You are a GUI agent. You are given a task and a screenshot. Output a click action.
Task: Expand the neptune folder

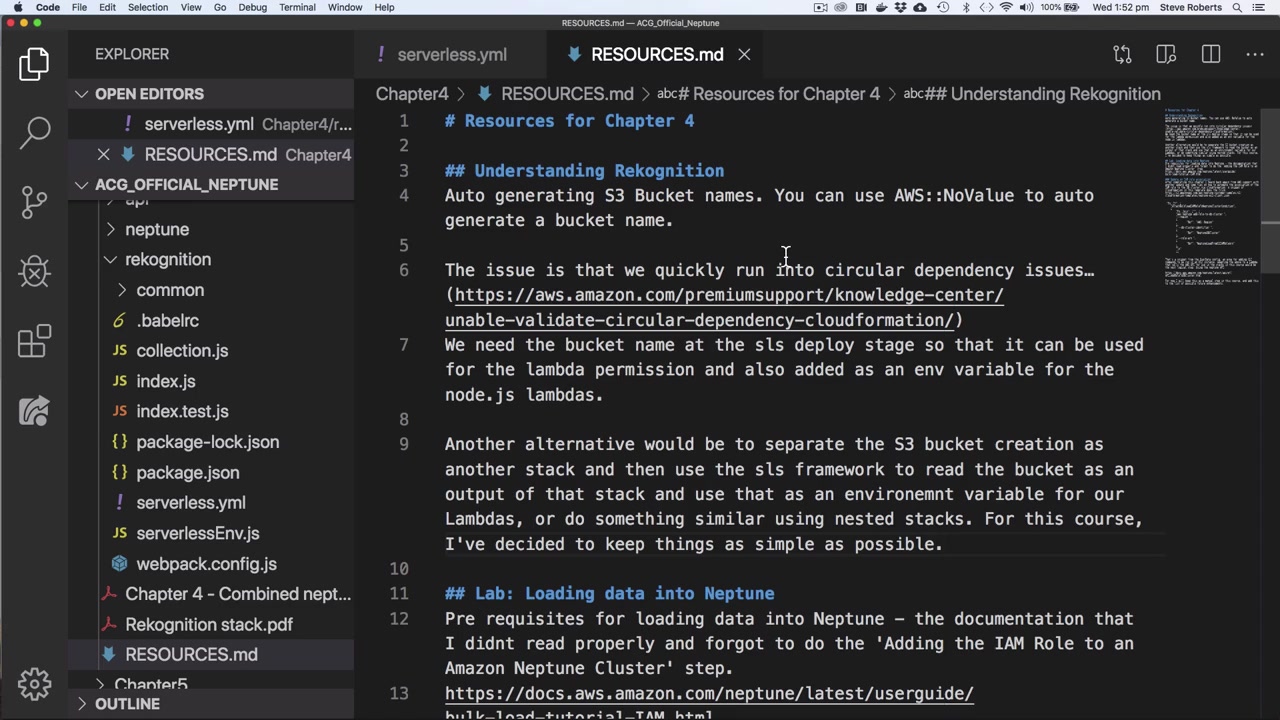pyautogui.click(x=157, y=229)
